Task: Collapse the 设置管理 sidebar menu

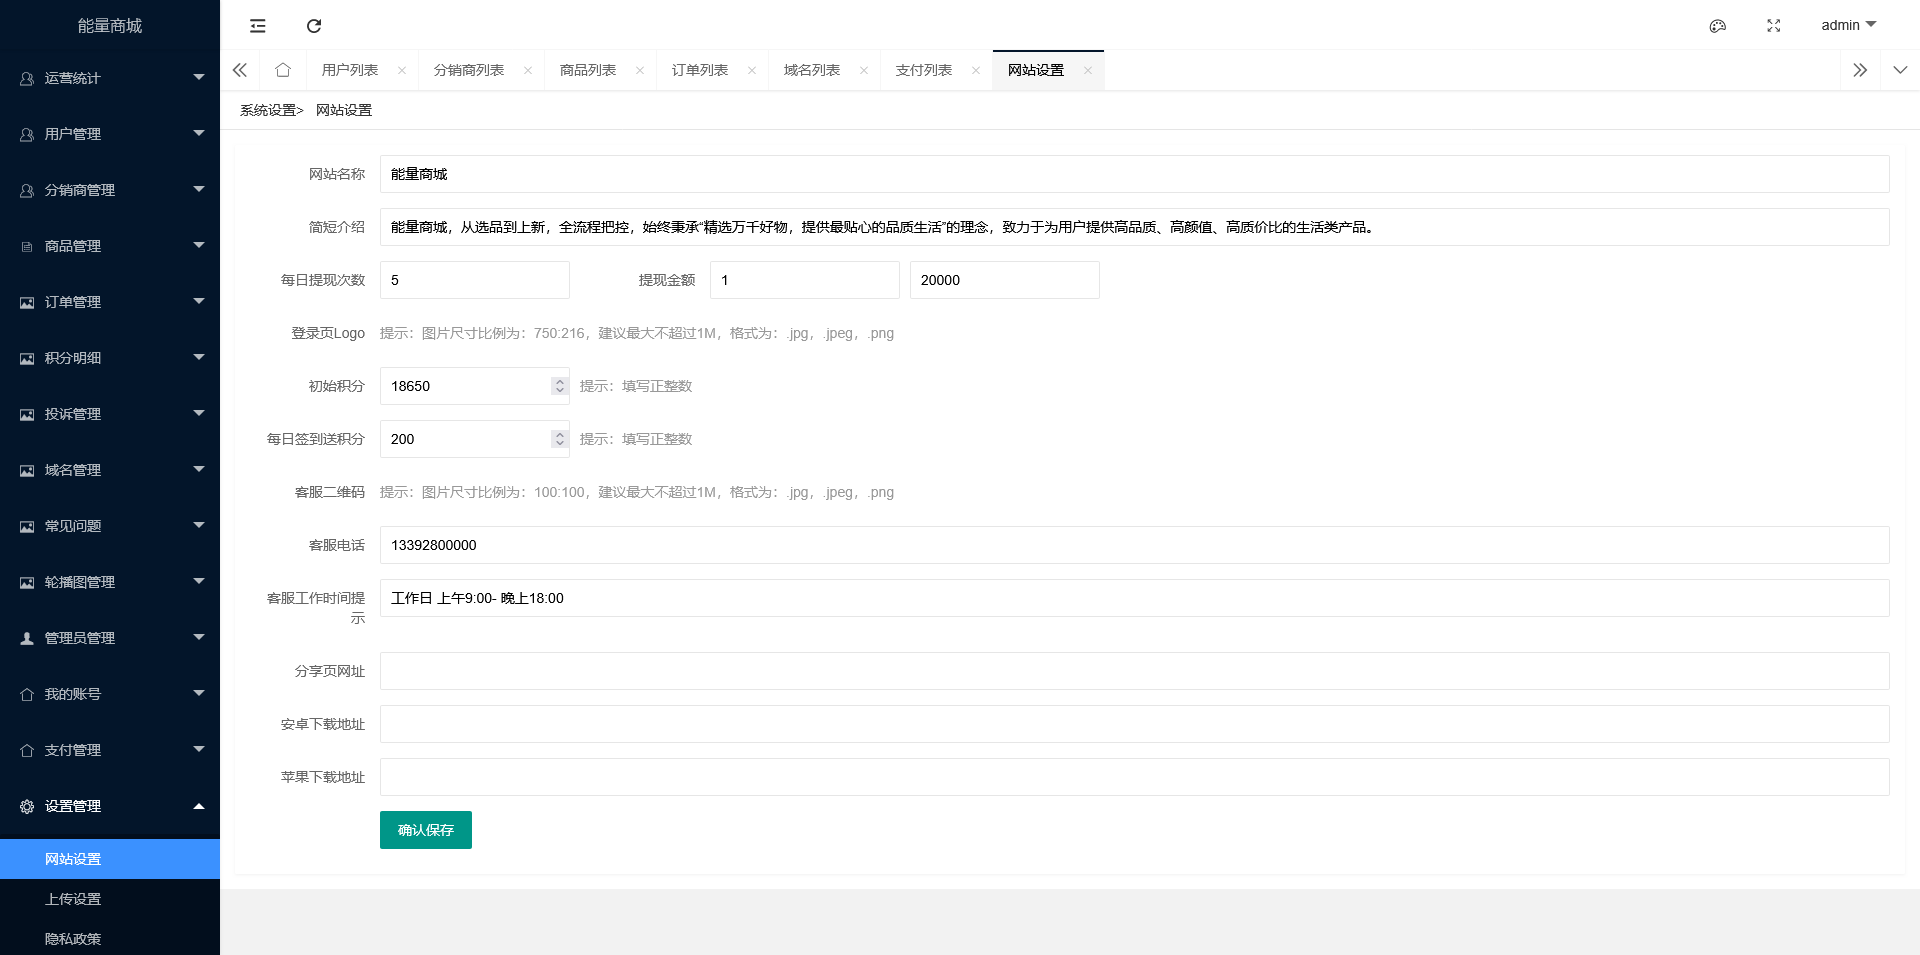Action: tap(110, 806)
